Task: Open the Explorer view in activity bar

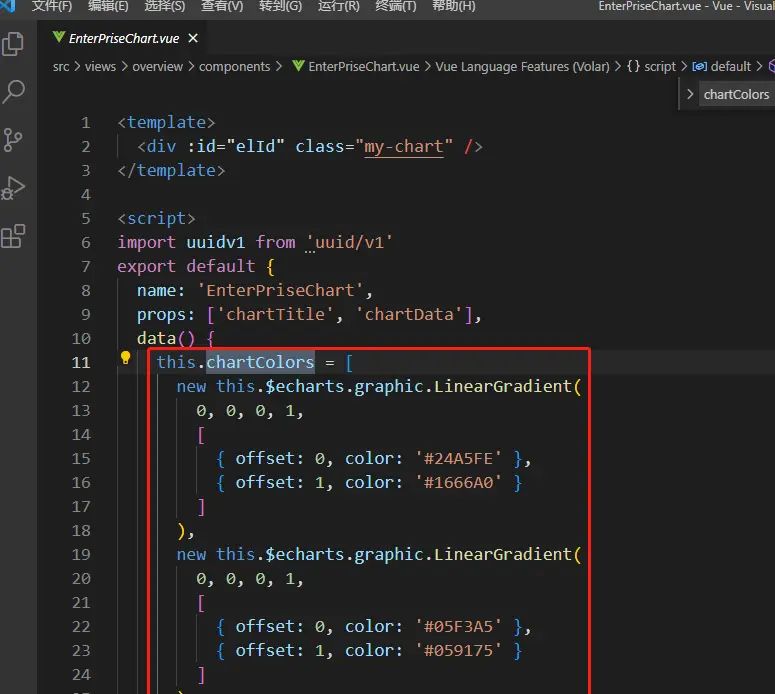Action: tap(14, 45)
